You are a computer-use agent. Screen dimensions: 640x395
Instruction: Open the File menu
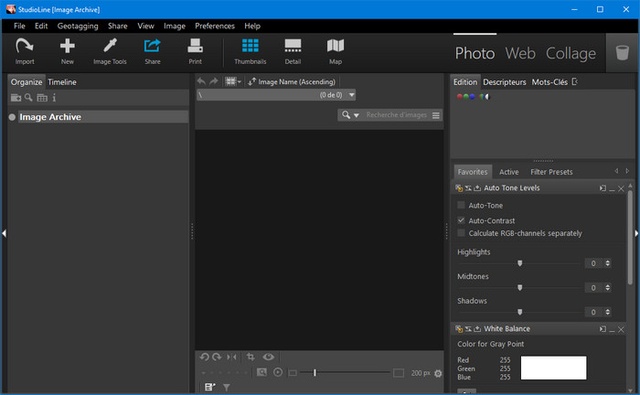pos(19,26)
